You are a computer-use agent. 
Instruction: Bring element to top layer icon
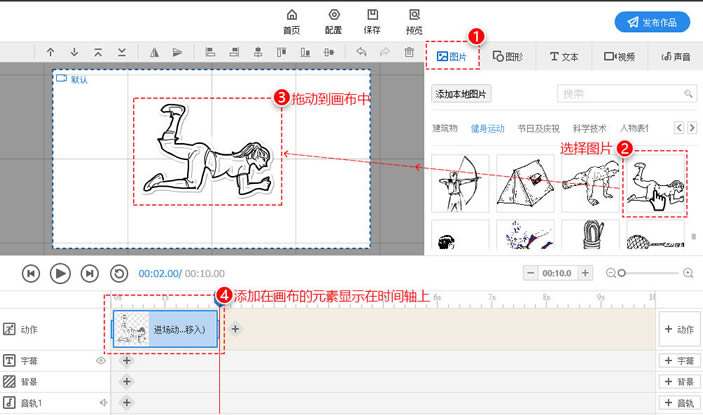pos(98,52)
